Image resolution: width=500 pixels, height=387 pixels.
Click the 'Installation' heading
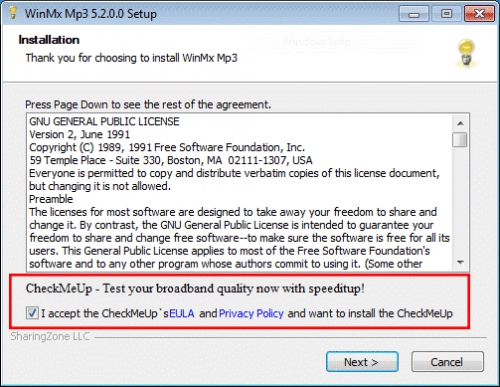[49, 40]
